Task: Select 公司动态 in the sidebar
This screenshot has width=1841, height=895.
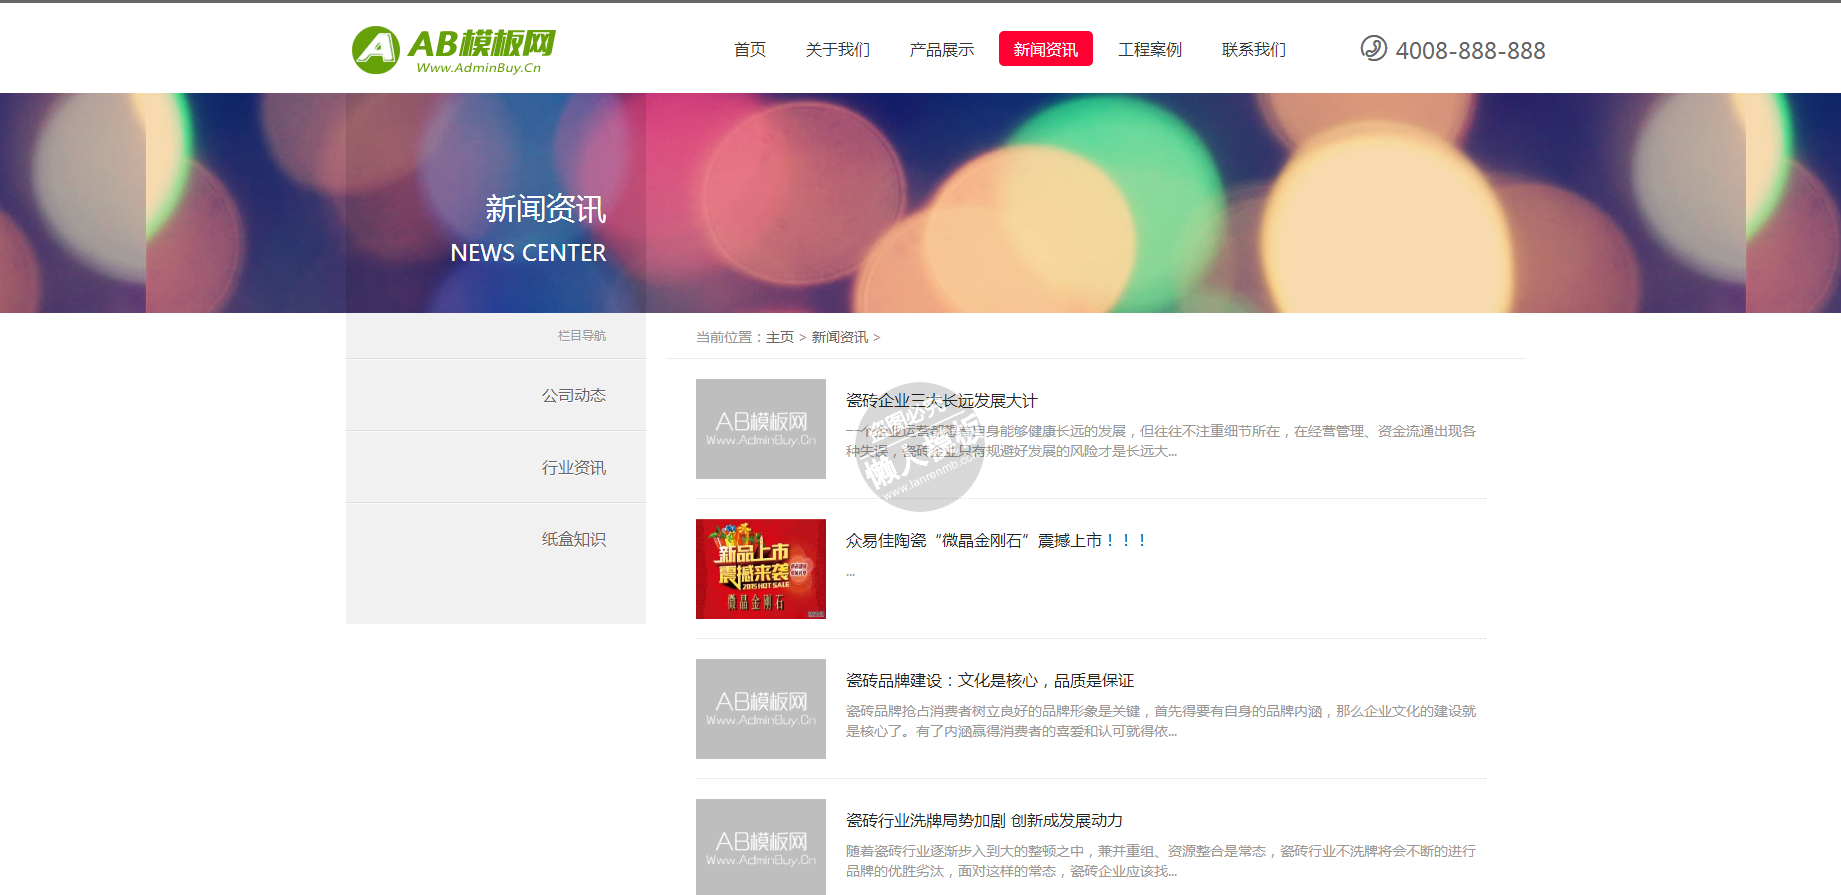Action: point(573,395)
